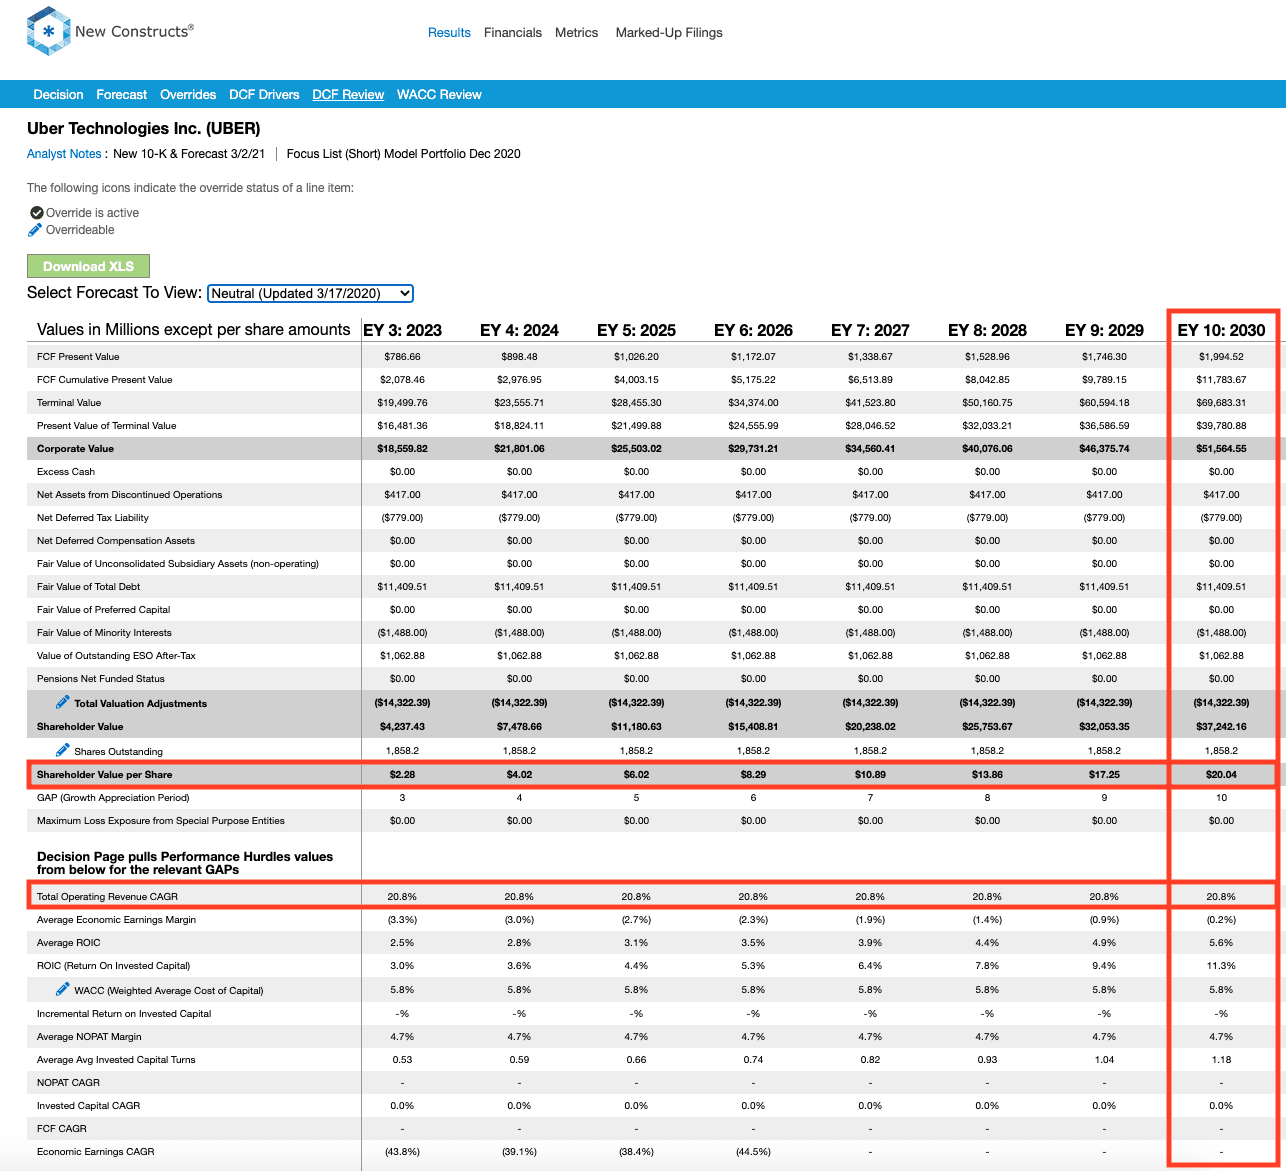Click Focus List (Short) Model Portfolio text
1286x1171 pixels.
coord(403,154)
